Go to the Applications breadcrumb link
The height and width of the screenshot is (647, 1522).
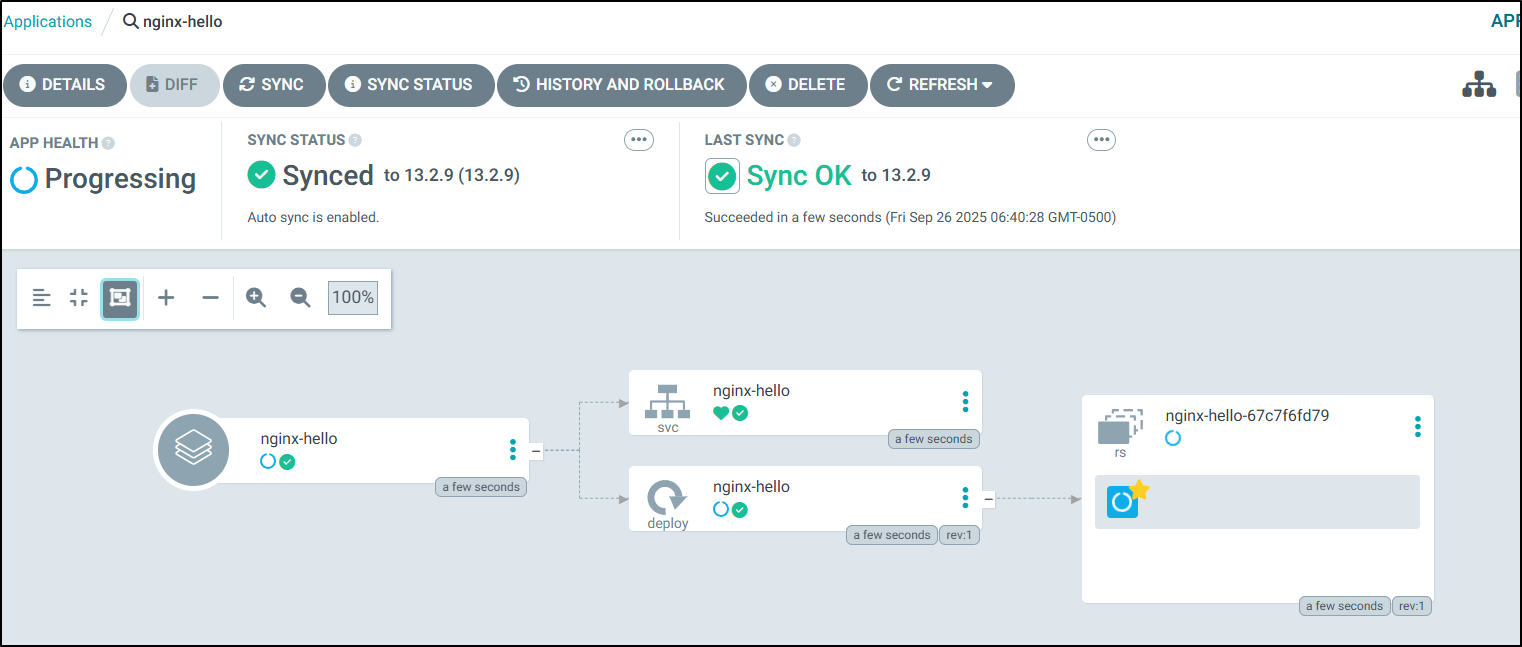click(48, 21)
